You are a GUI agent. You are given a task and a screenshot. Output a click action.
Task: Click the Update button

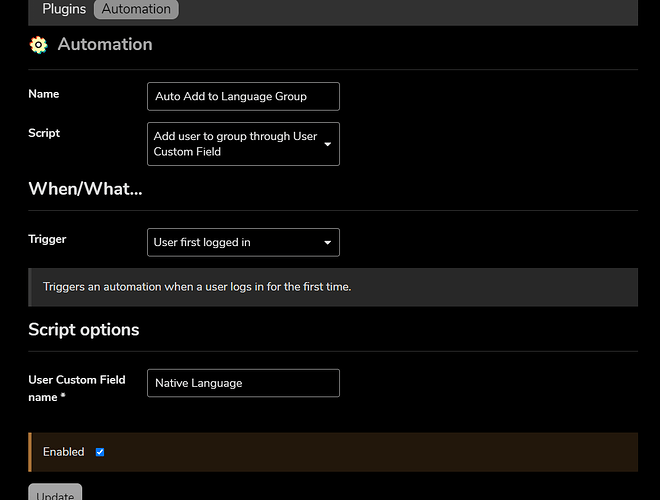pos(55,493)
